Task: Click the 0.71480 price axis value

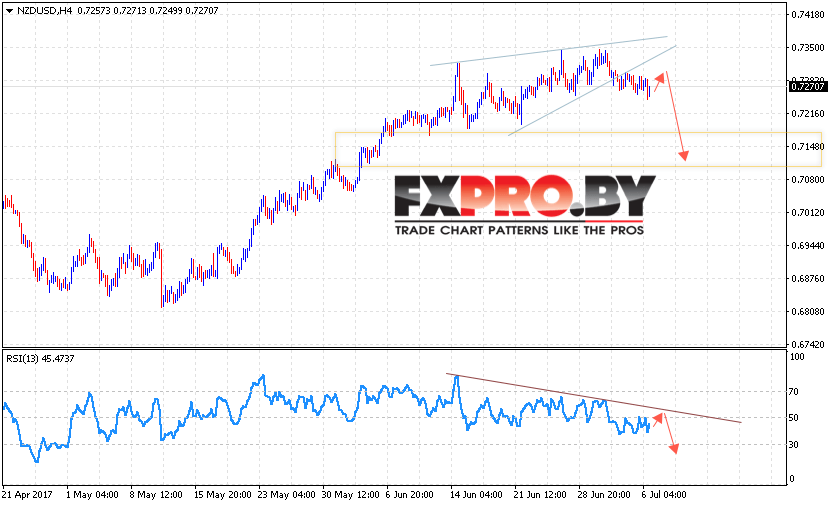Action: (807, 146)
